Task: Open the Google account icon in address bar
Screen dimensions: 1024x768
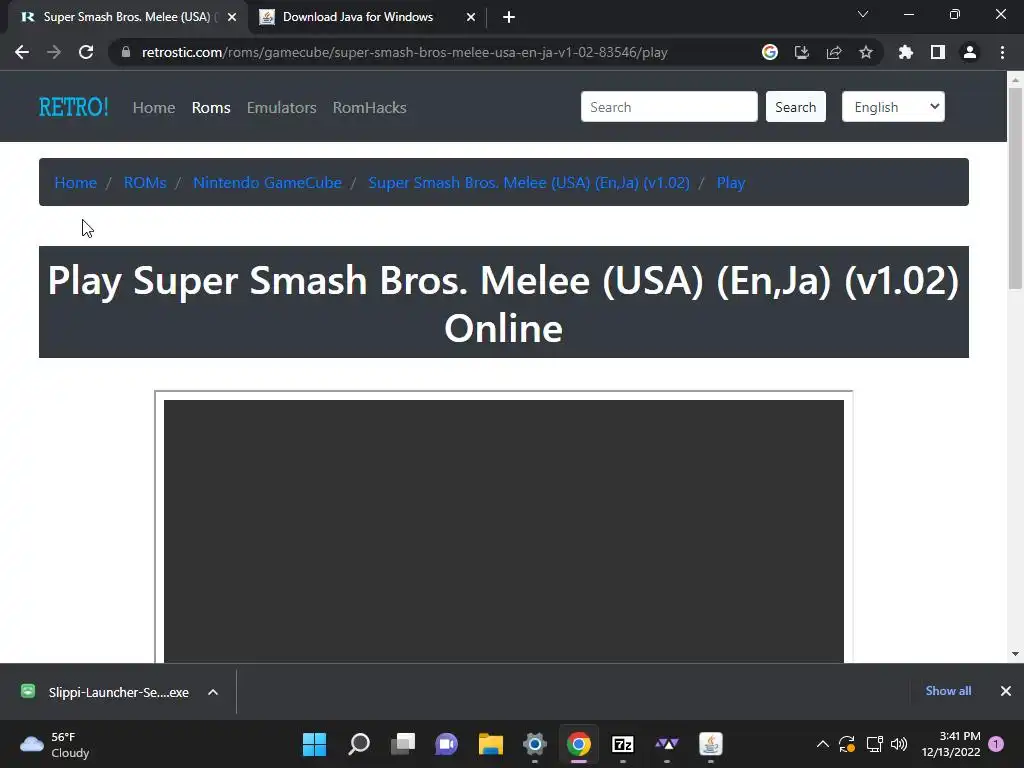Action: 770,52
